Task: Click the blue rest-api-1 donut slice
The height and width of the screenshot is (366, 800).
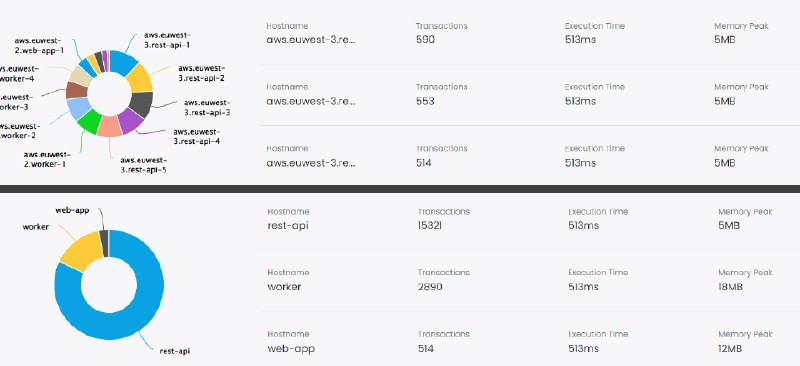Action: click(x=123, y=62)
